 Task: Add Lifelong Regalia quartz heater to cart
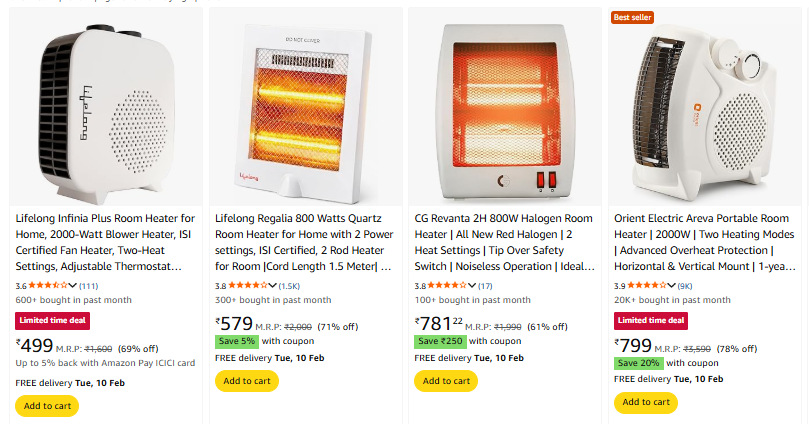(x=246, y=381)
